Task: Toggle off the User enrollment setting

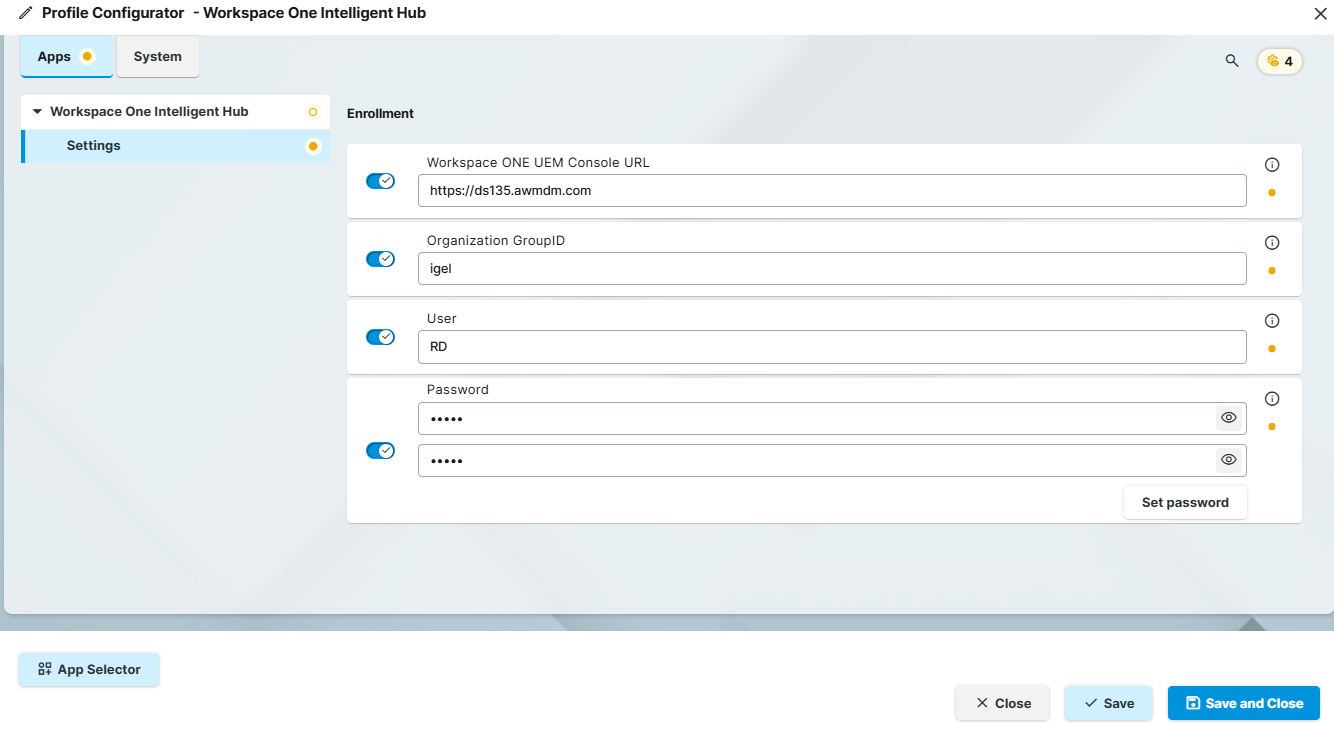Action: (380, 336)
